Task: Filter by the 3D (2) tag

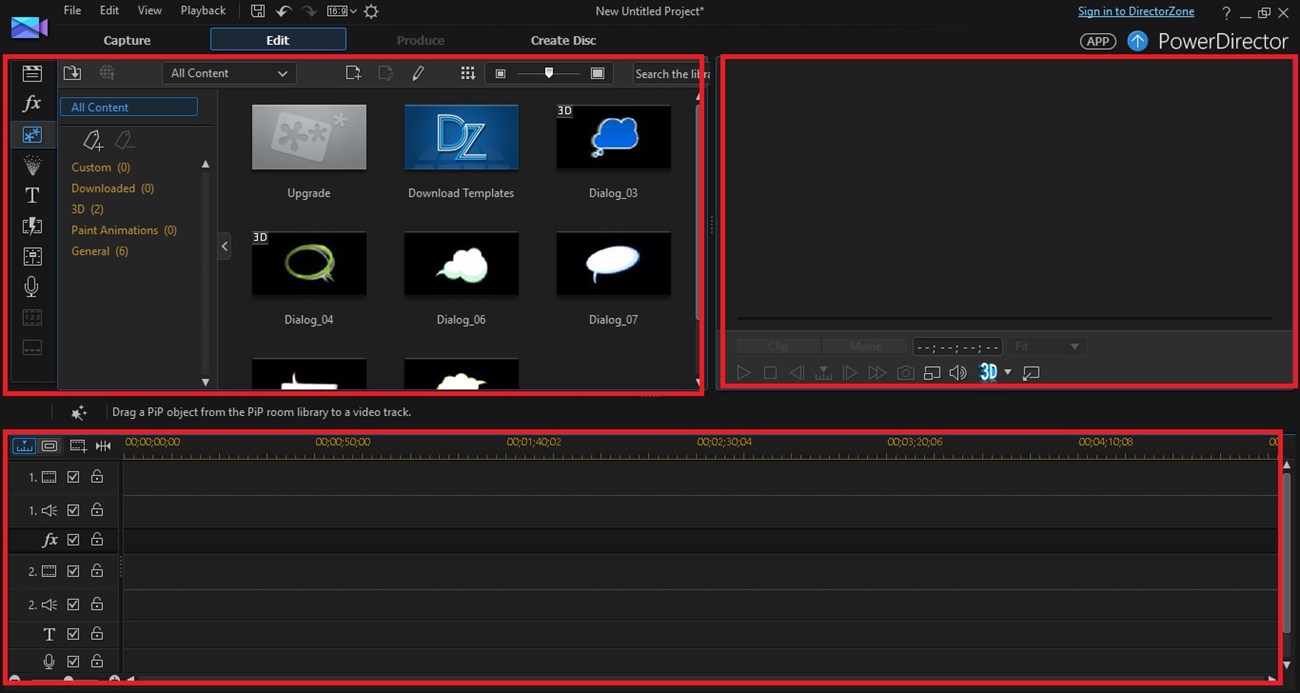Action: click(88, 209)
